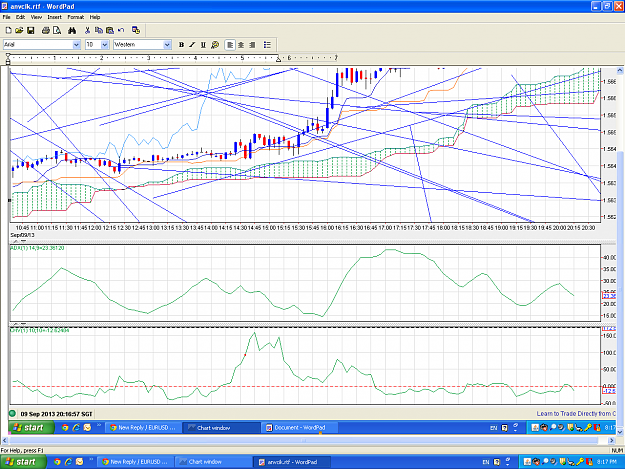This screenshot has height=469, width=625.
Task: Click the 'For Help, press F1' status bar text
Action: pyautogui.click(x=22, y=451)
